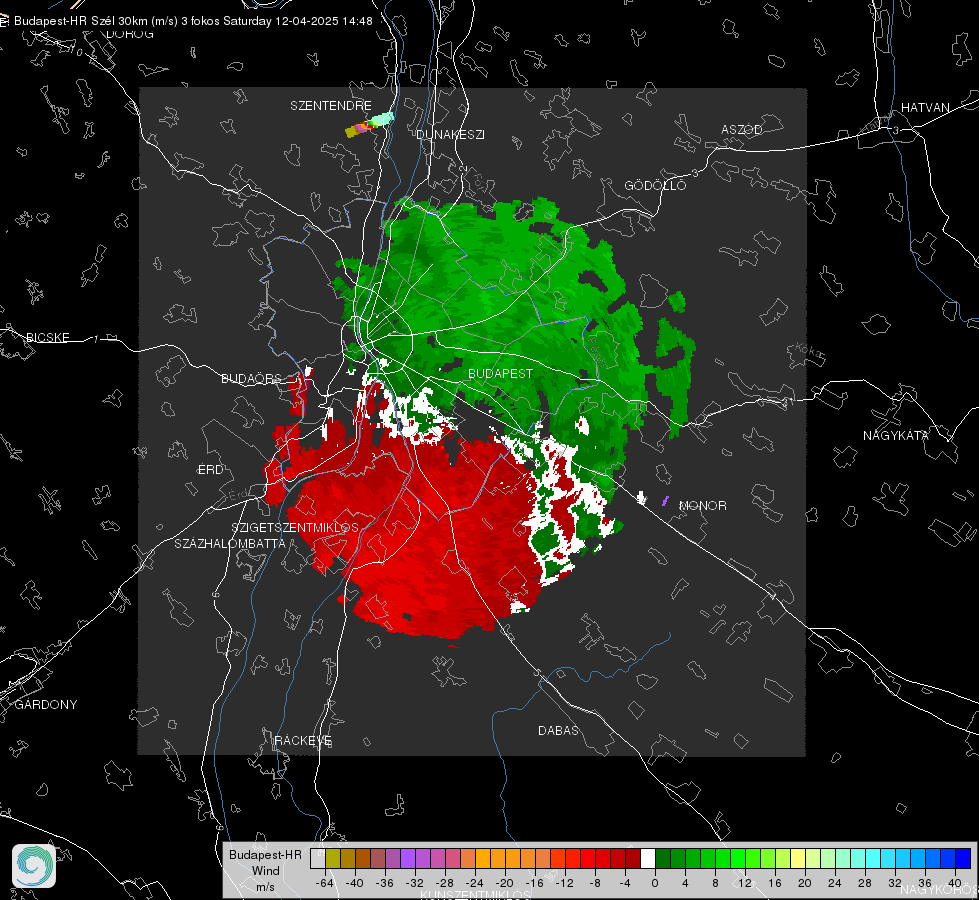The height and width of the screenshot is (900, 979).
Task: Click the olive swatch above -64 label
Action: (333, 858)
